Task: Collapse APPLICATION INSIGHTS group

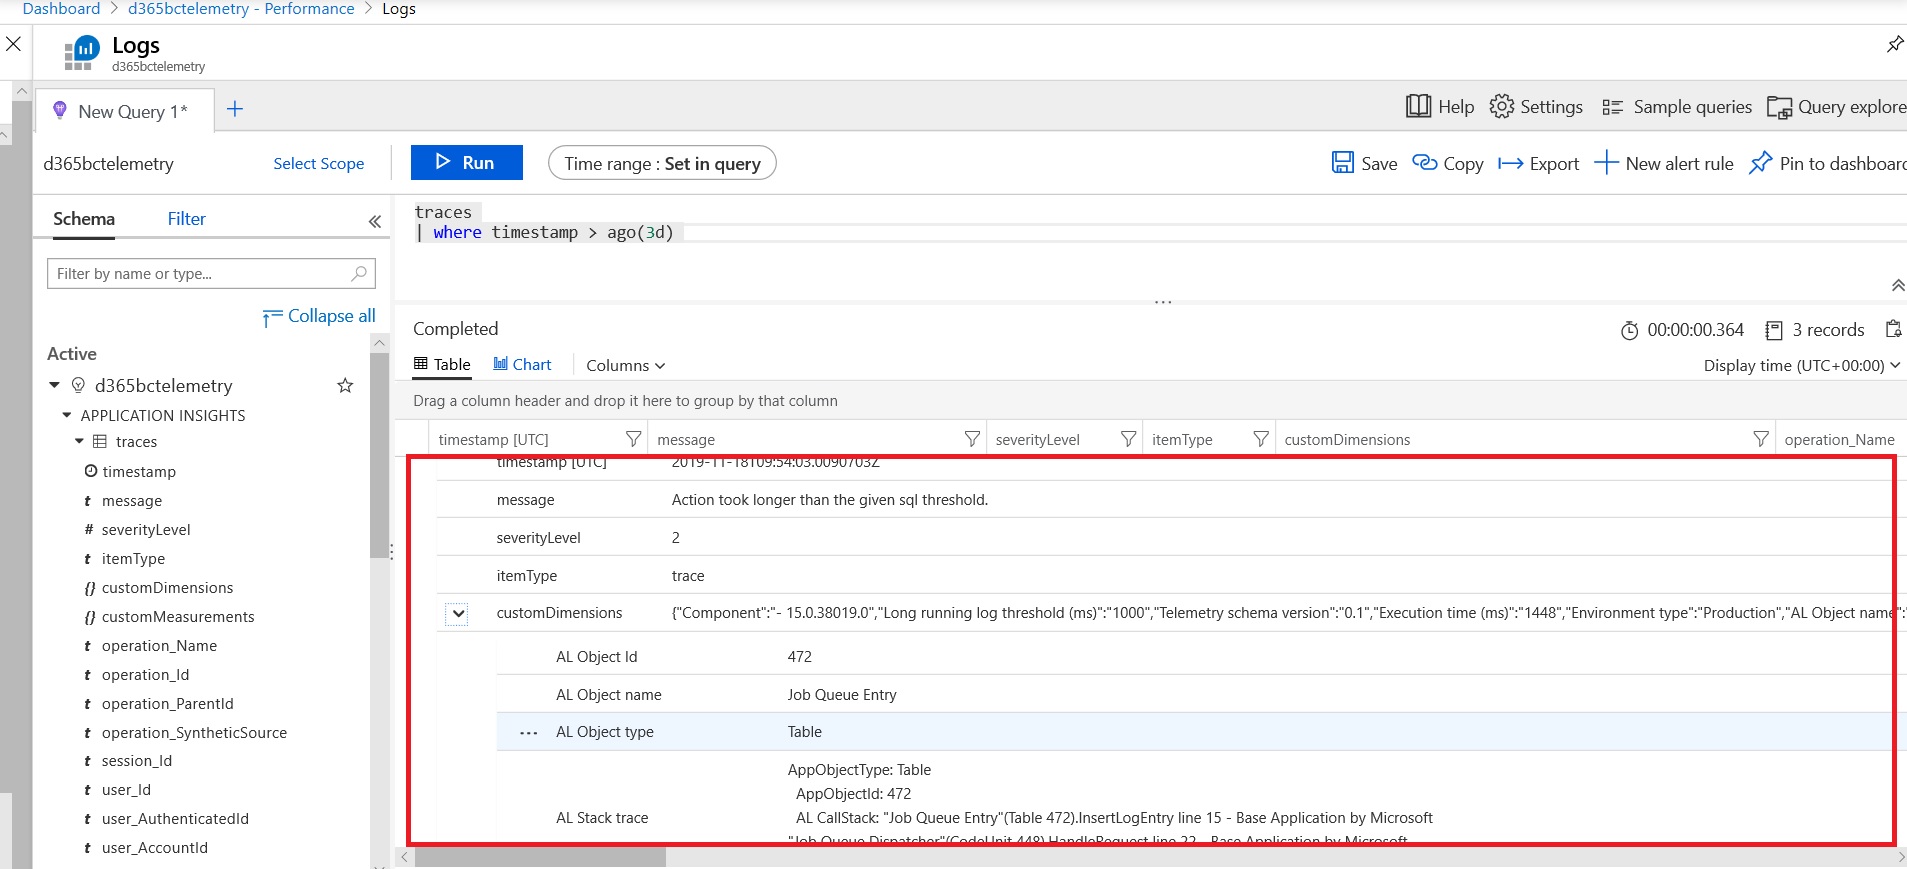Action: pos(67,415)
